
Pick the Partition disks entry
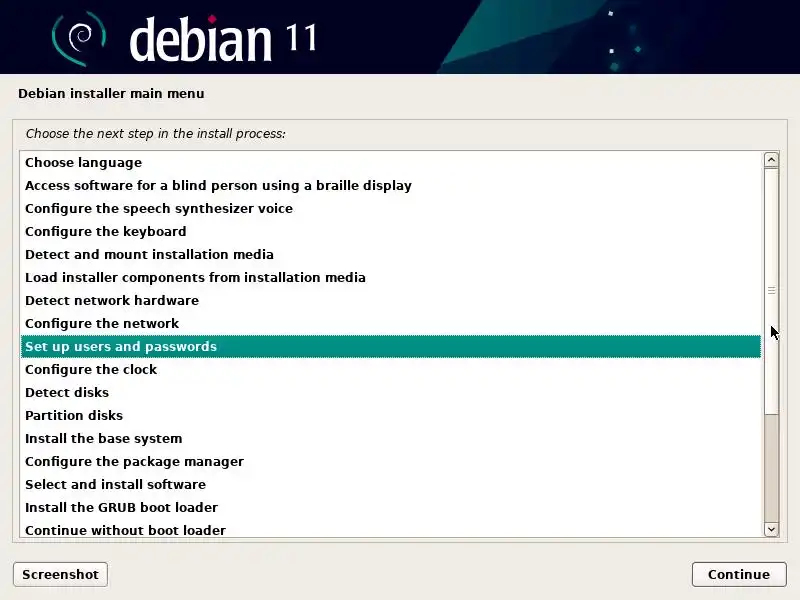coord(391,415)
